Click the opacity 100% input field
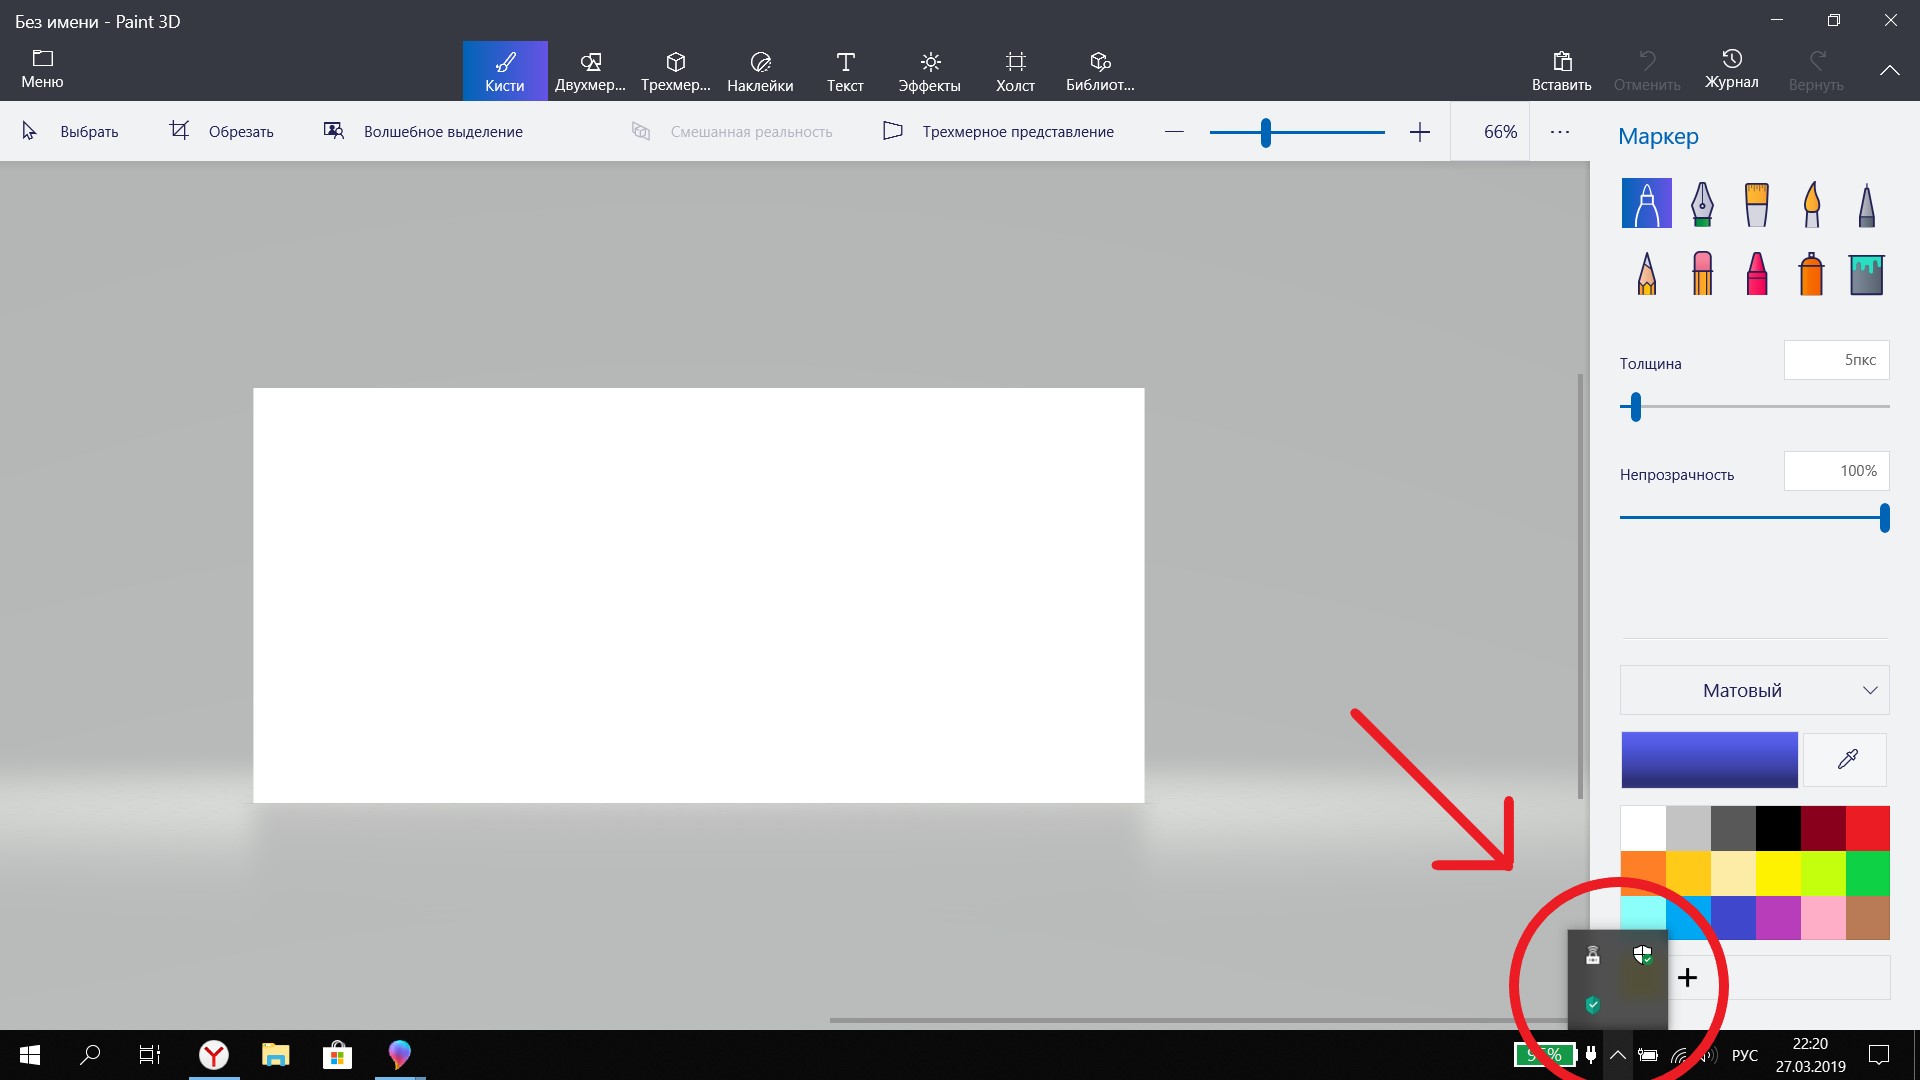The width and height of the screenshot is (1920, 1080). click(1836, 471)
